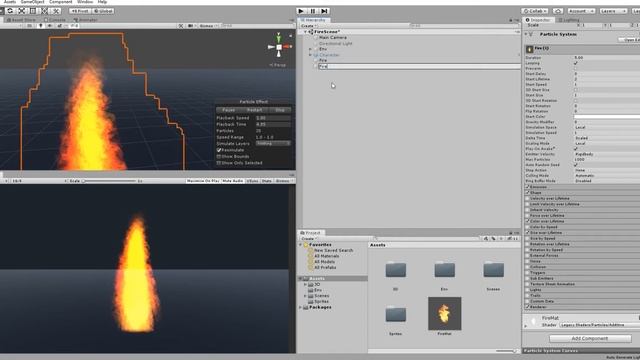Select the Rotate tool in the toolbar
This screenshot has width=640, height=360.
10,11
